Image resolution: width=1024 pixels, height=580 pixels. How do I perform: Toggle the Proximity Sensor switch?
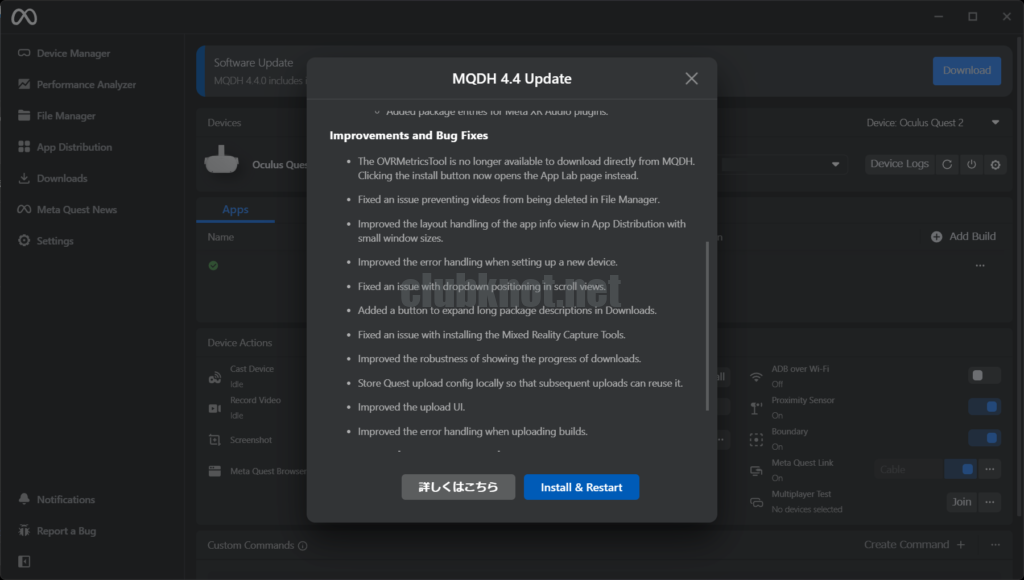pos(985,407)
